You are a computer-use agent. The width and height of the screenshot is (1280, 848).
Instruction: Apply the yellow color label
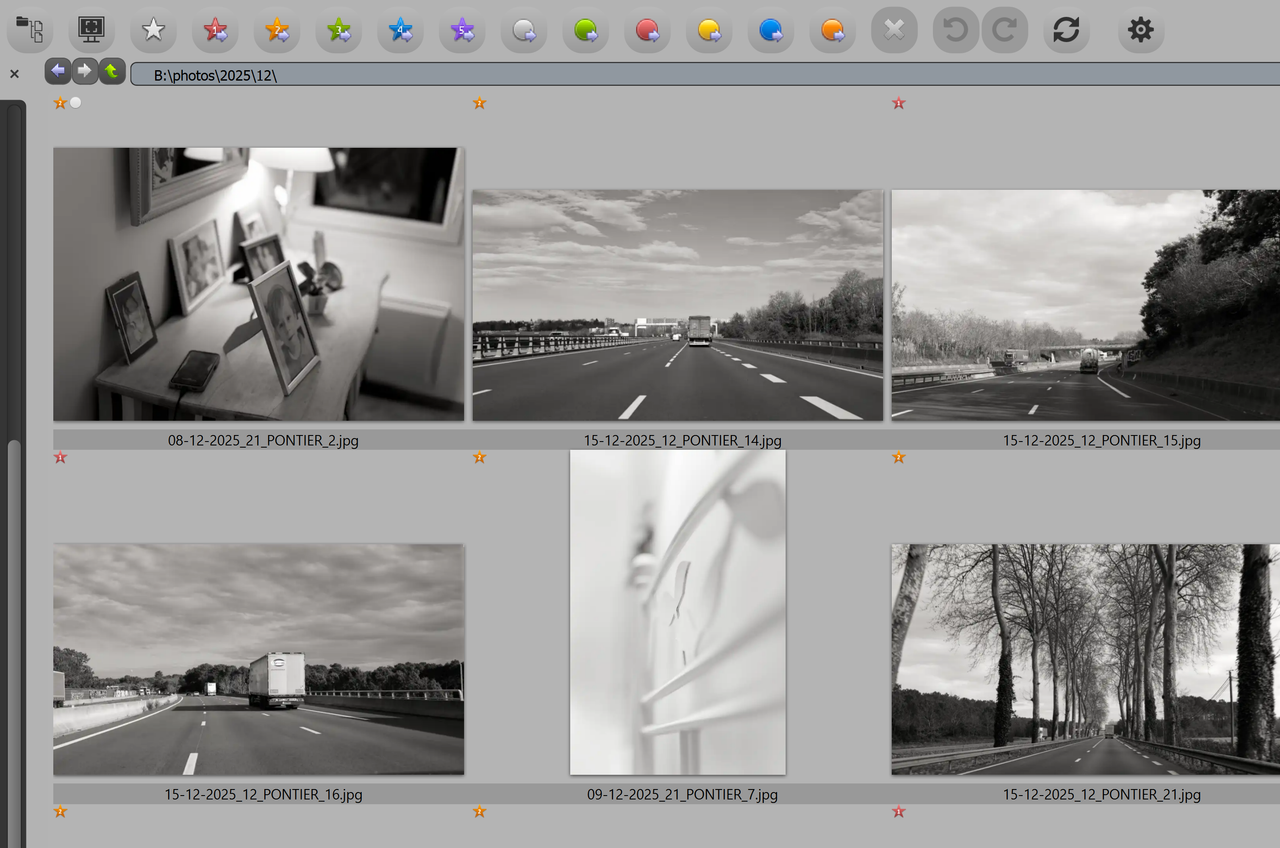[x=709, y=30]
